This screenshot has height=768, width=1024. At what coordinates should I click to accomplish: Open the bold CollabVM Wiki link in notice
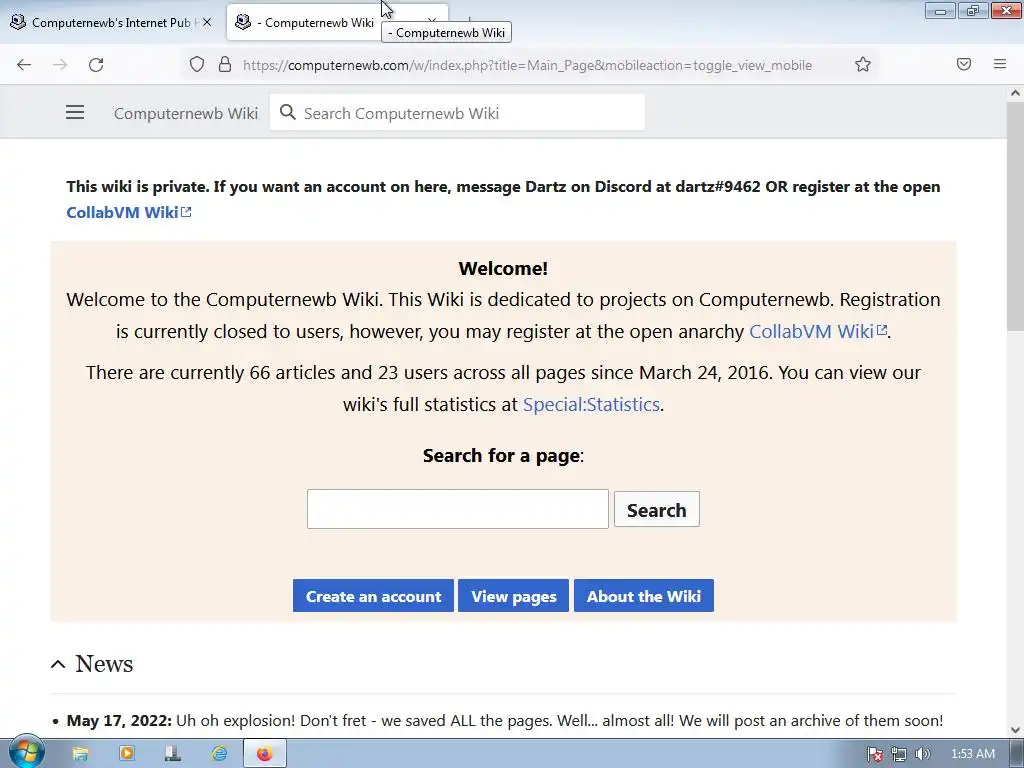pyautogui.click(x=129, y=212)
